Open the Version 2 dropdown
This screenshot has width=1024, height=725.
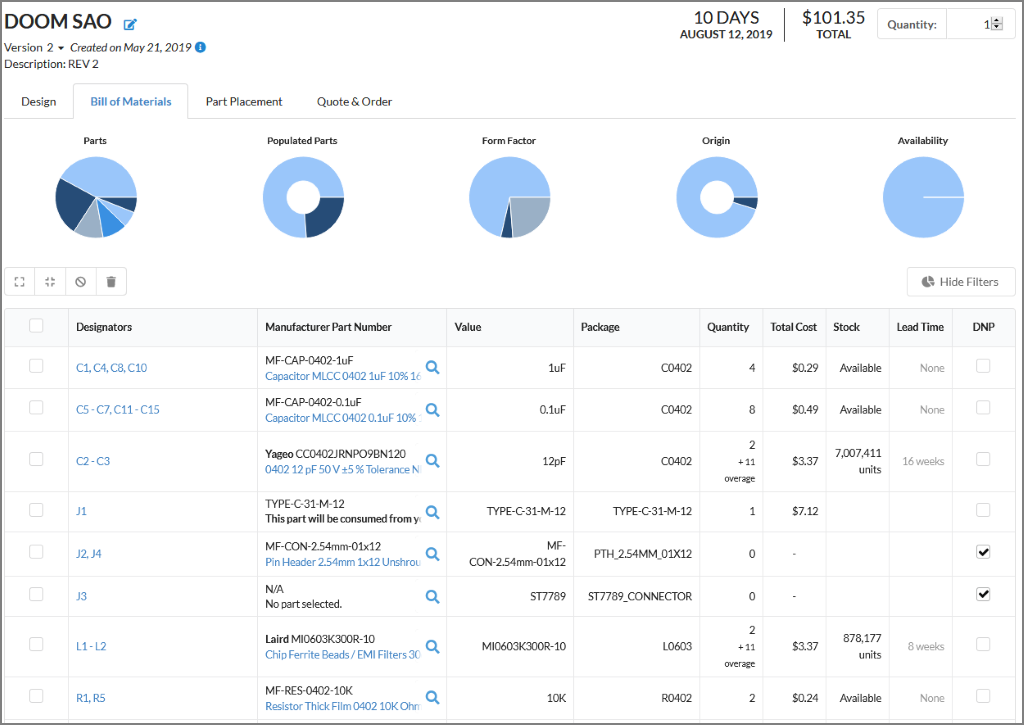tap(61, 48)
